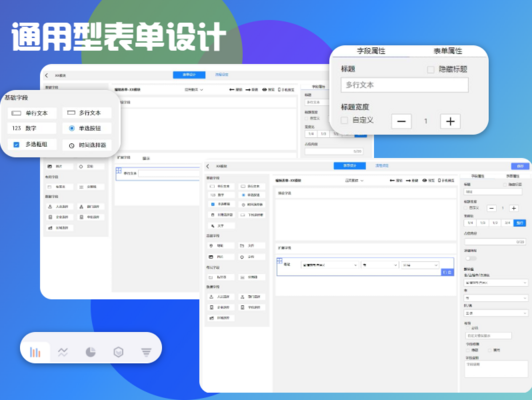Tick 自定义 checkbox in the large callout

pyautogui.click(x=344, y=120)
